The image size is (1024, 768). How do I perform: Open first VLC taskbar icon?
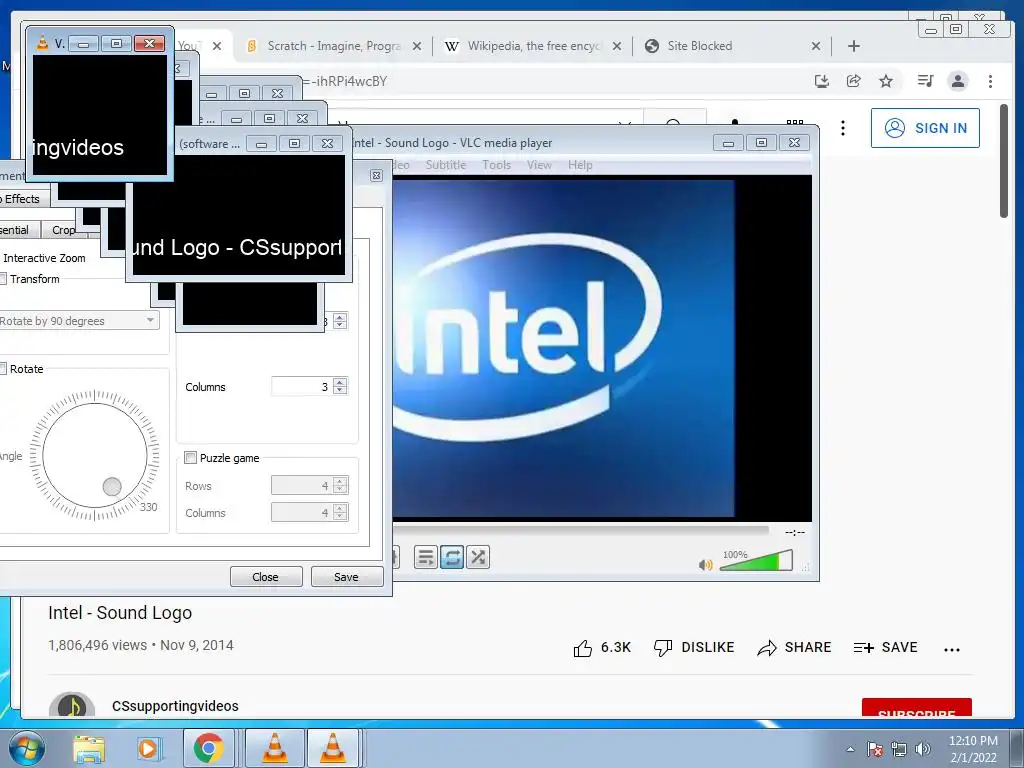coord(275,748)
